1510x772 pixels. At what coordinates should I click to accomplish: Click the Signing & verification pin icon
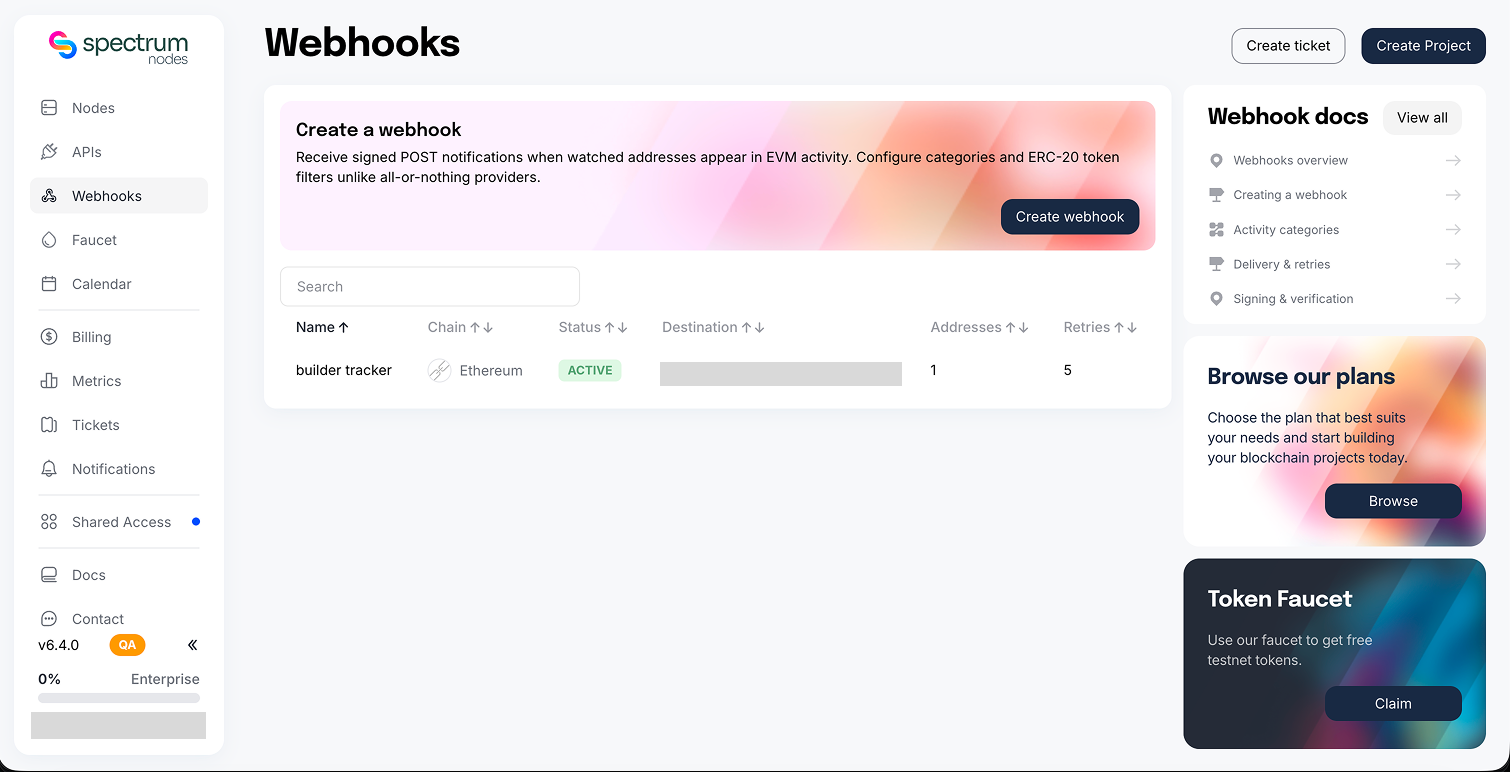click(x=1216, y=299)
